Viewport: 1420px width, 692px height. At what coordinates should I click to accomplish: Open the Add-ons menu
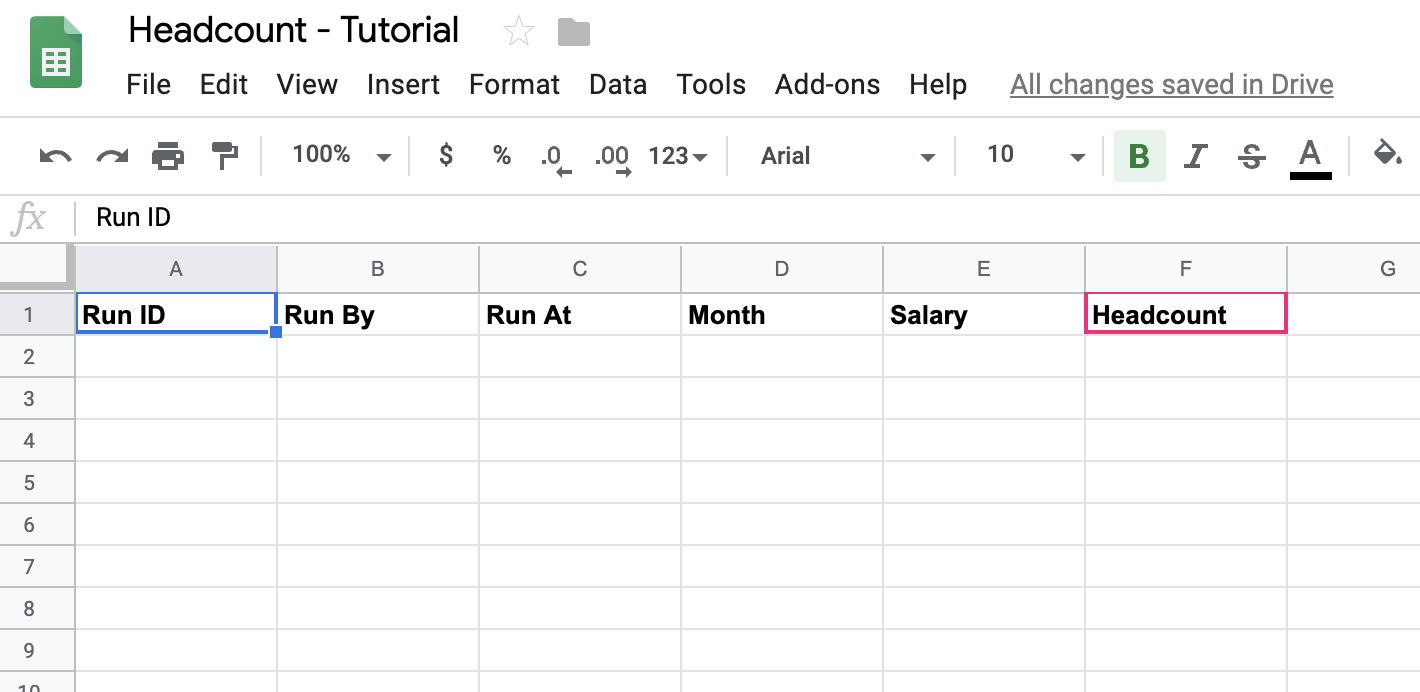828,85
